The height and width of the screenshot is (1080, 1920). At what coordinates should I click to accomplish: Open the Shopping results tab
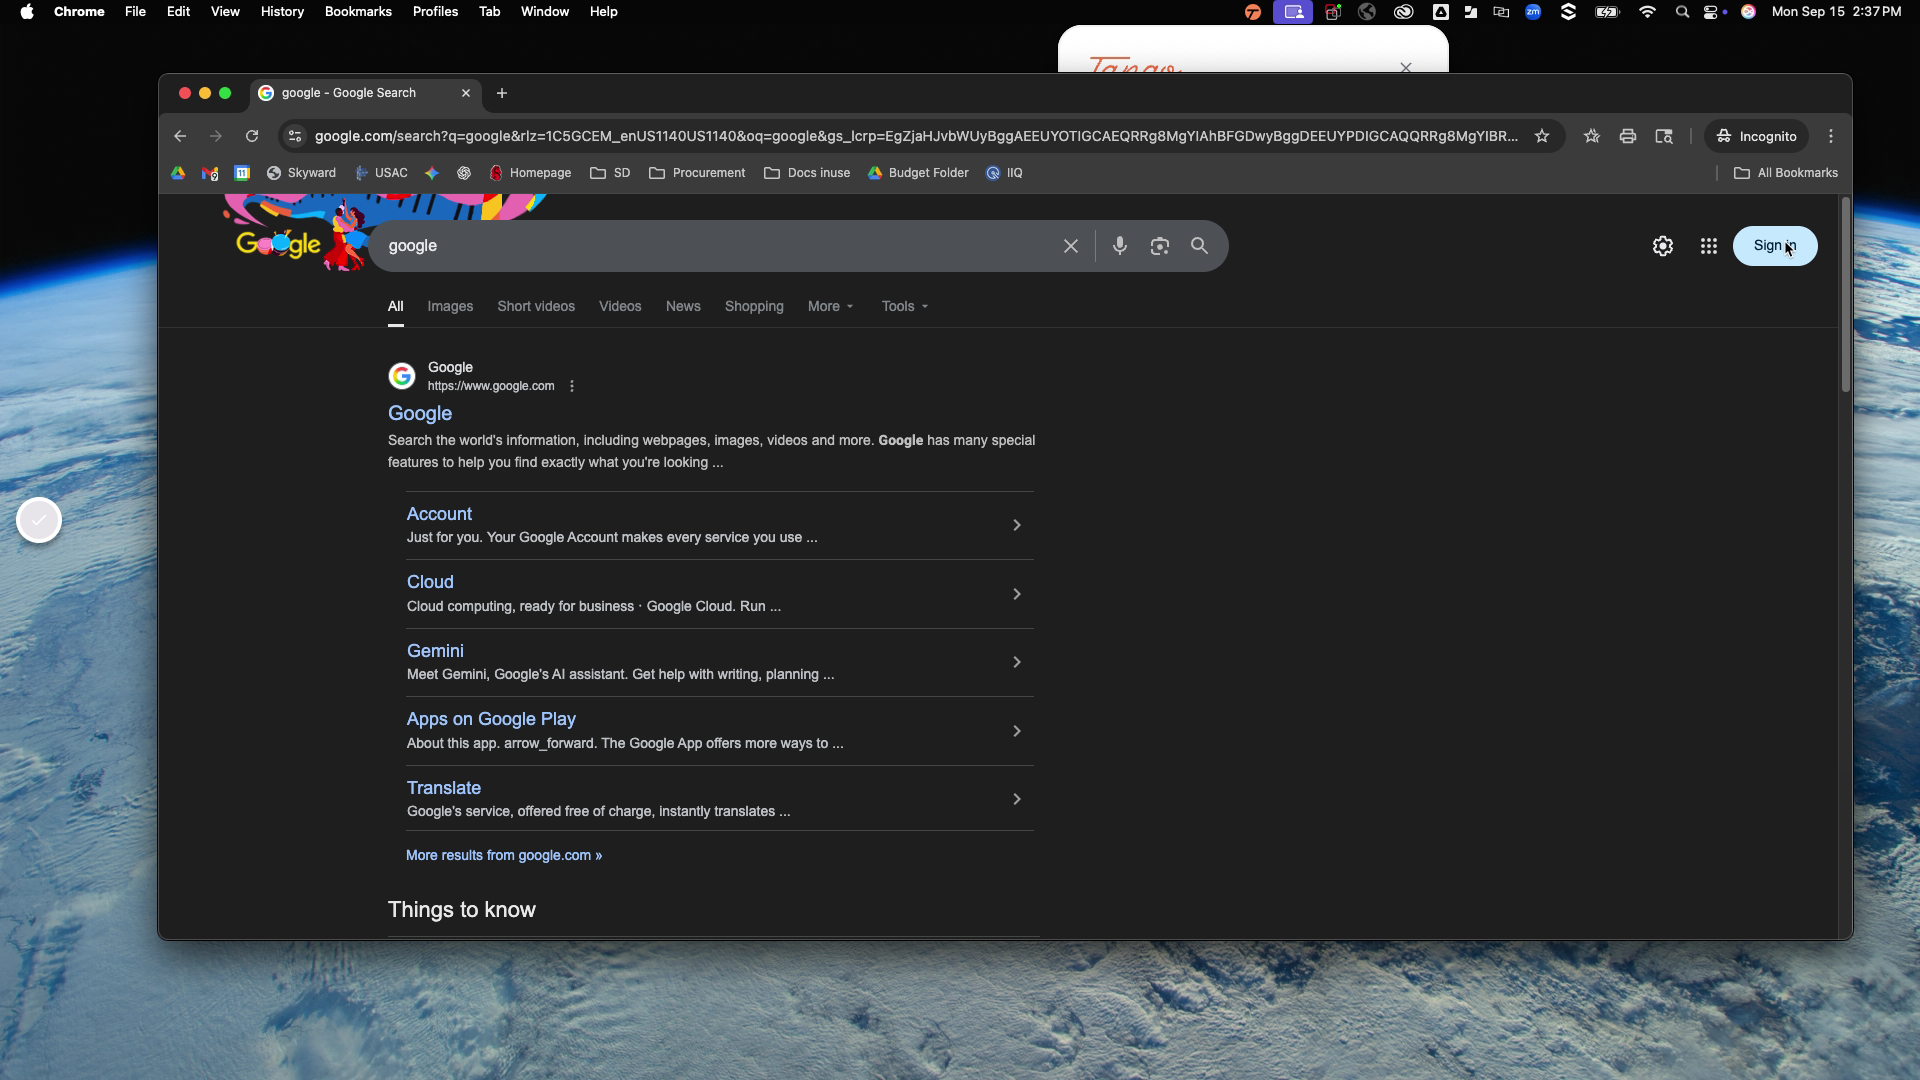[x=754, y=306]
